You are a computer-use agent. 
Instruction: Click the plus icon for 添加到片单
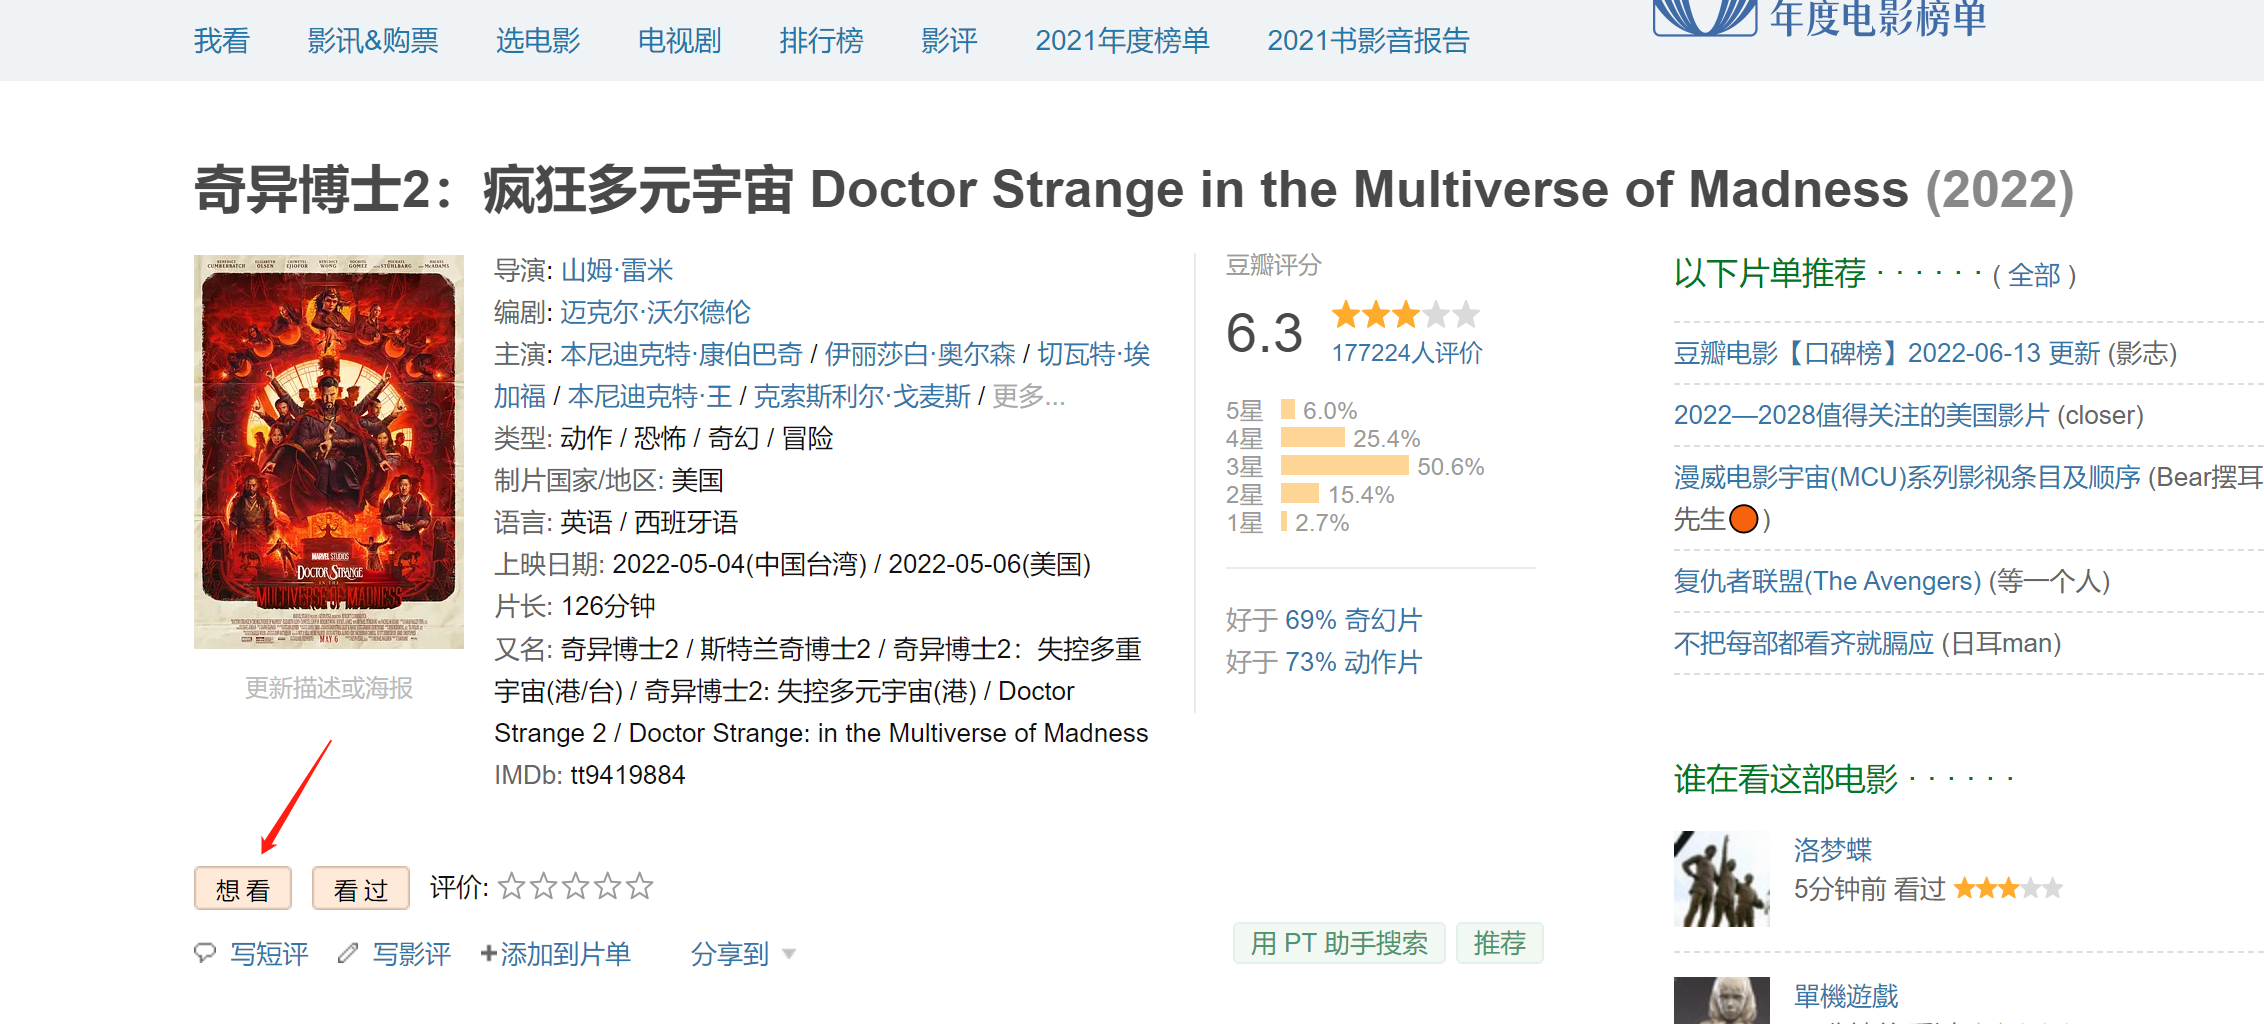(x=489, y=953)
